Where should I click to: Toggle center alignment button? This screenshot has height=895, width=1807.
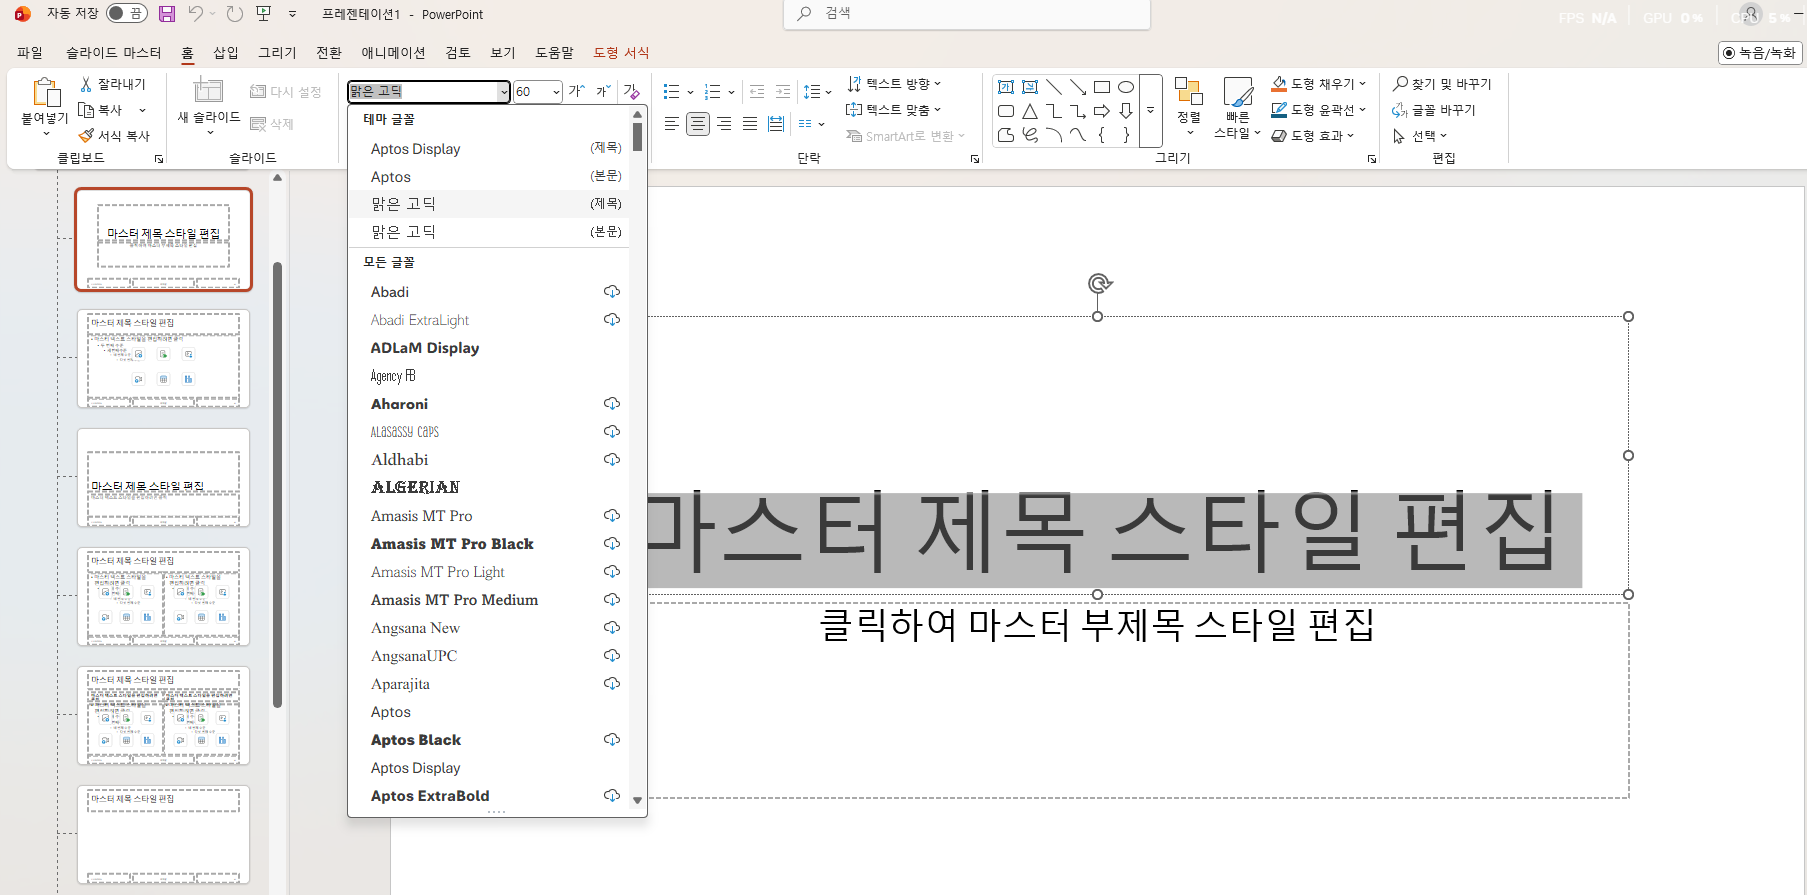698,124
